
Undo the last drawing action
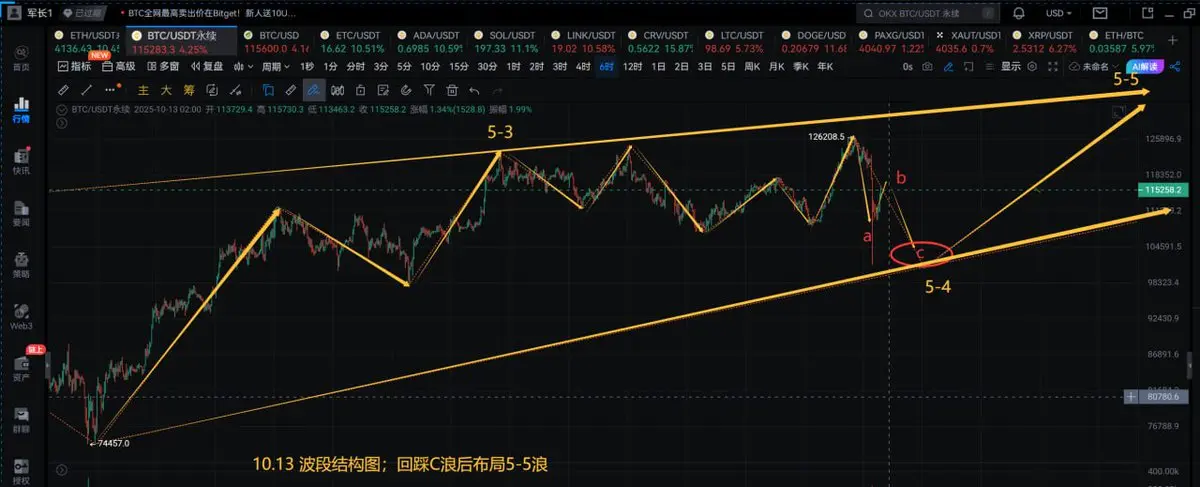[x=474, y=90]
